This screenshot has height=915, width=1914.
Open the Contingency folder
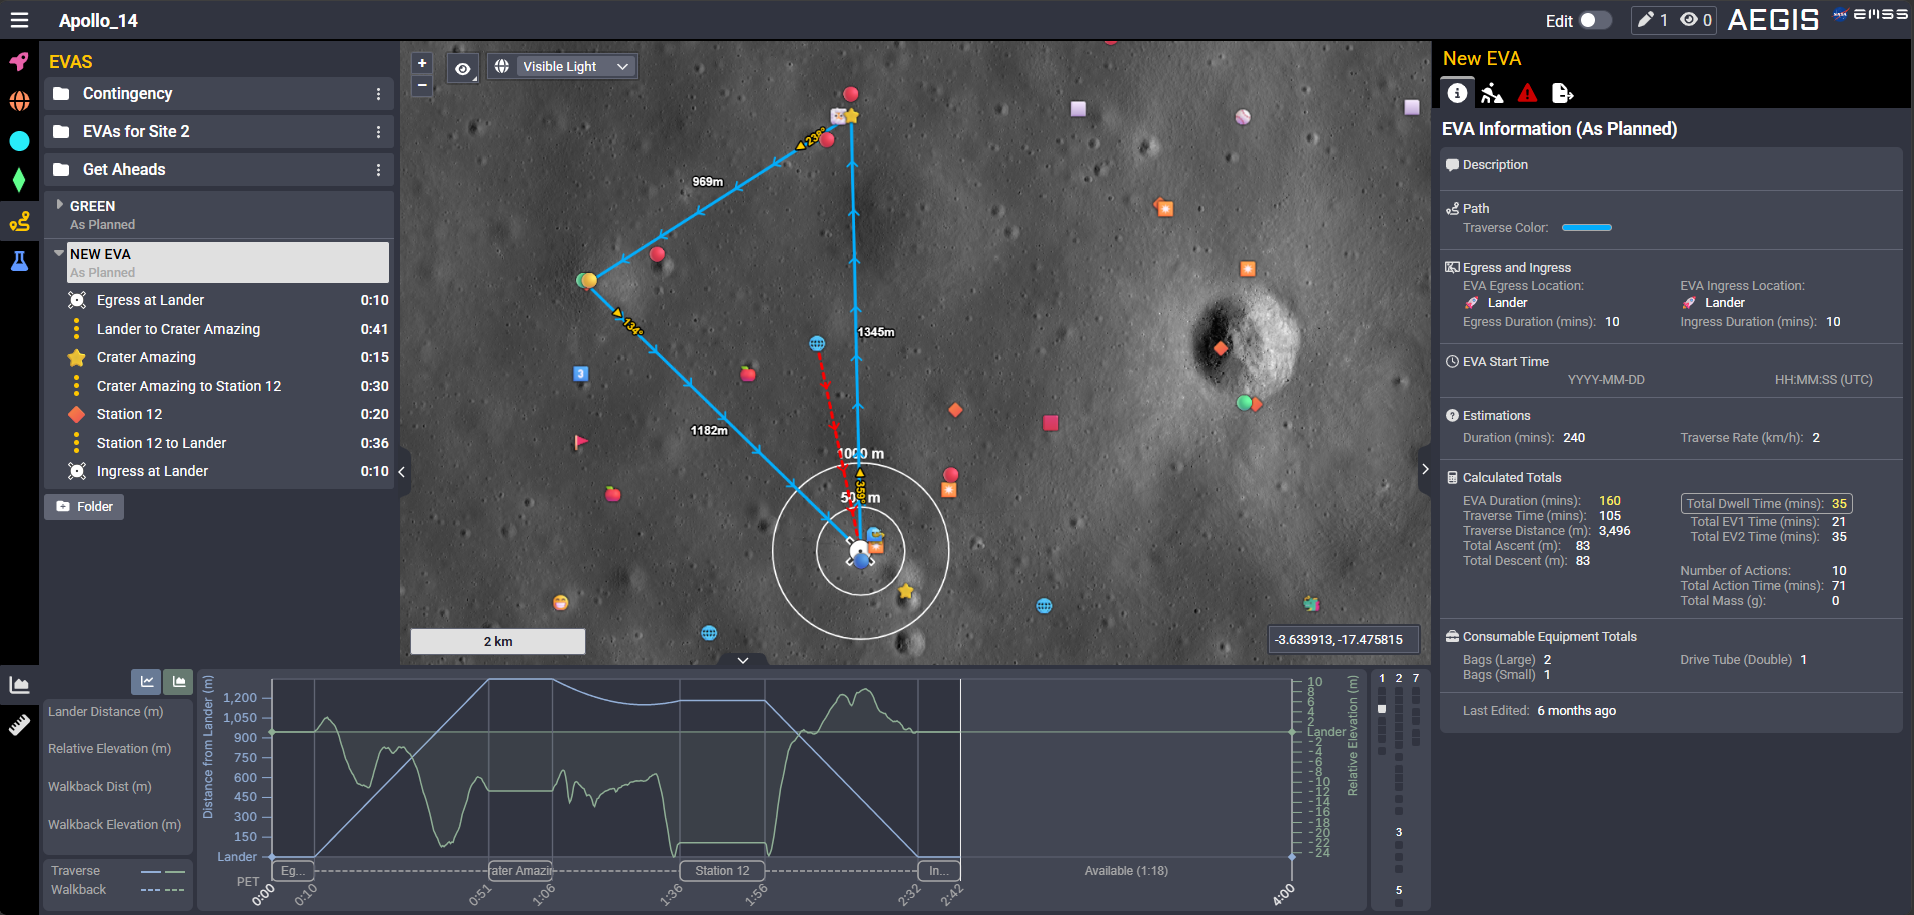pyautogui.click(x=218, y=94)
